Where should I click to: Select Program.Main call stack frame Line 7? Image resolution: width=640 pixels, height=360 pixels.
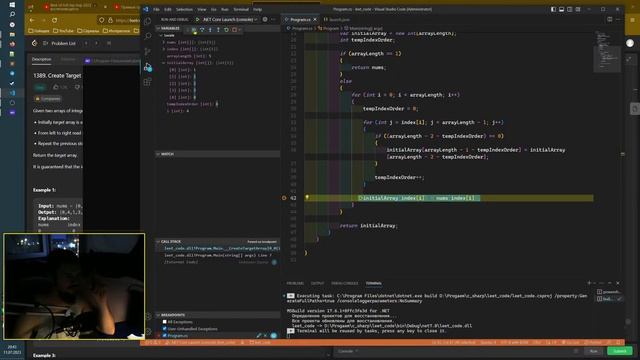218,256
